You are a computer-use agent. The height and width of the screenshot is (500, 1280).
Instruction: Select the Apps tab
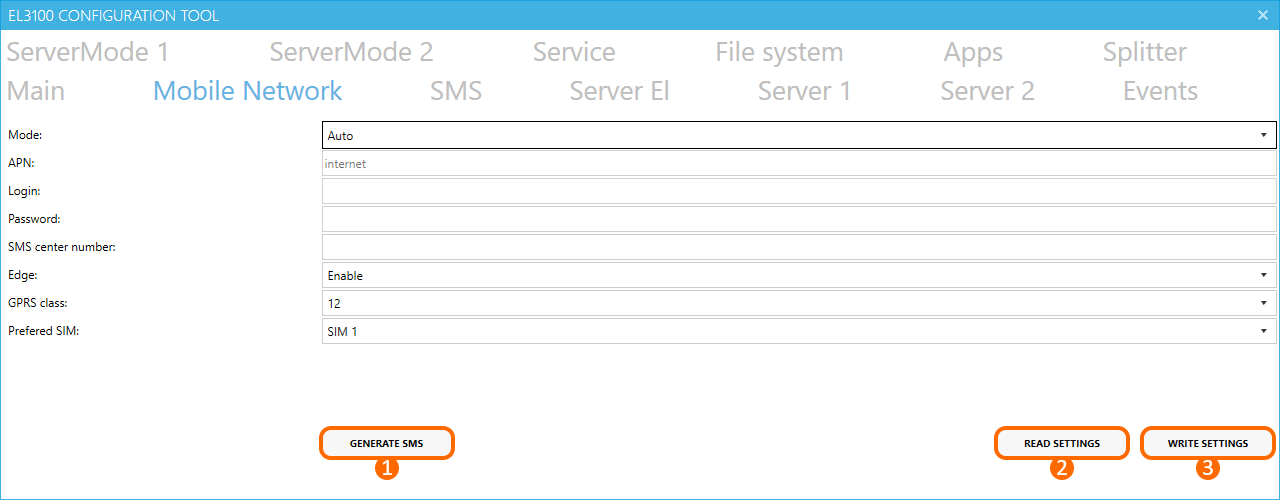[x=973, y=52]
